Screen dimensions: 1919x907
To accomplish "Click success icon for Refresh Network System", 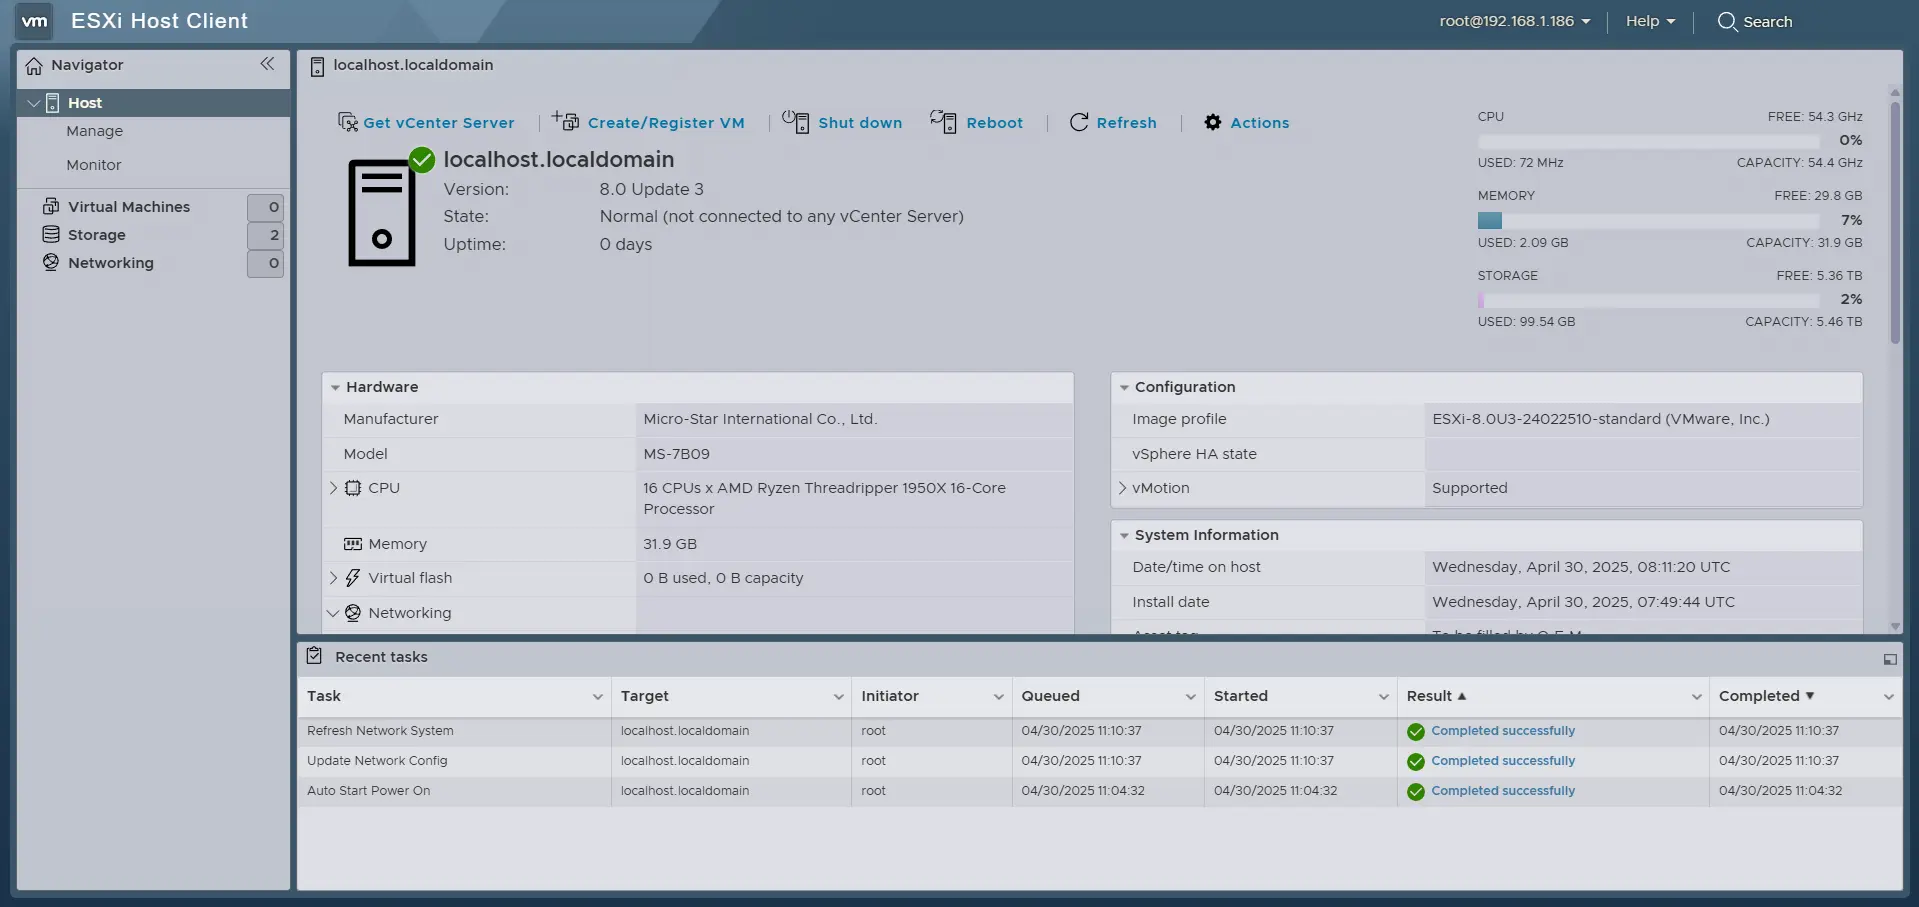I will tap(1416, 732).
